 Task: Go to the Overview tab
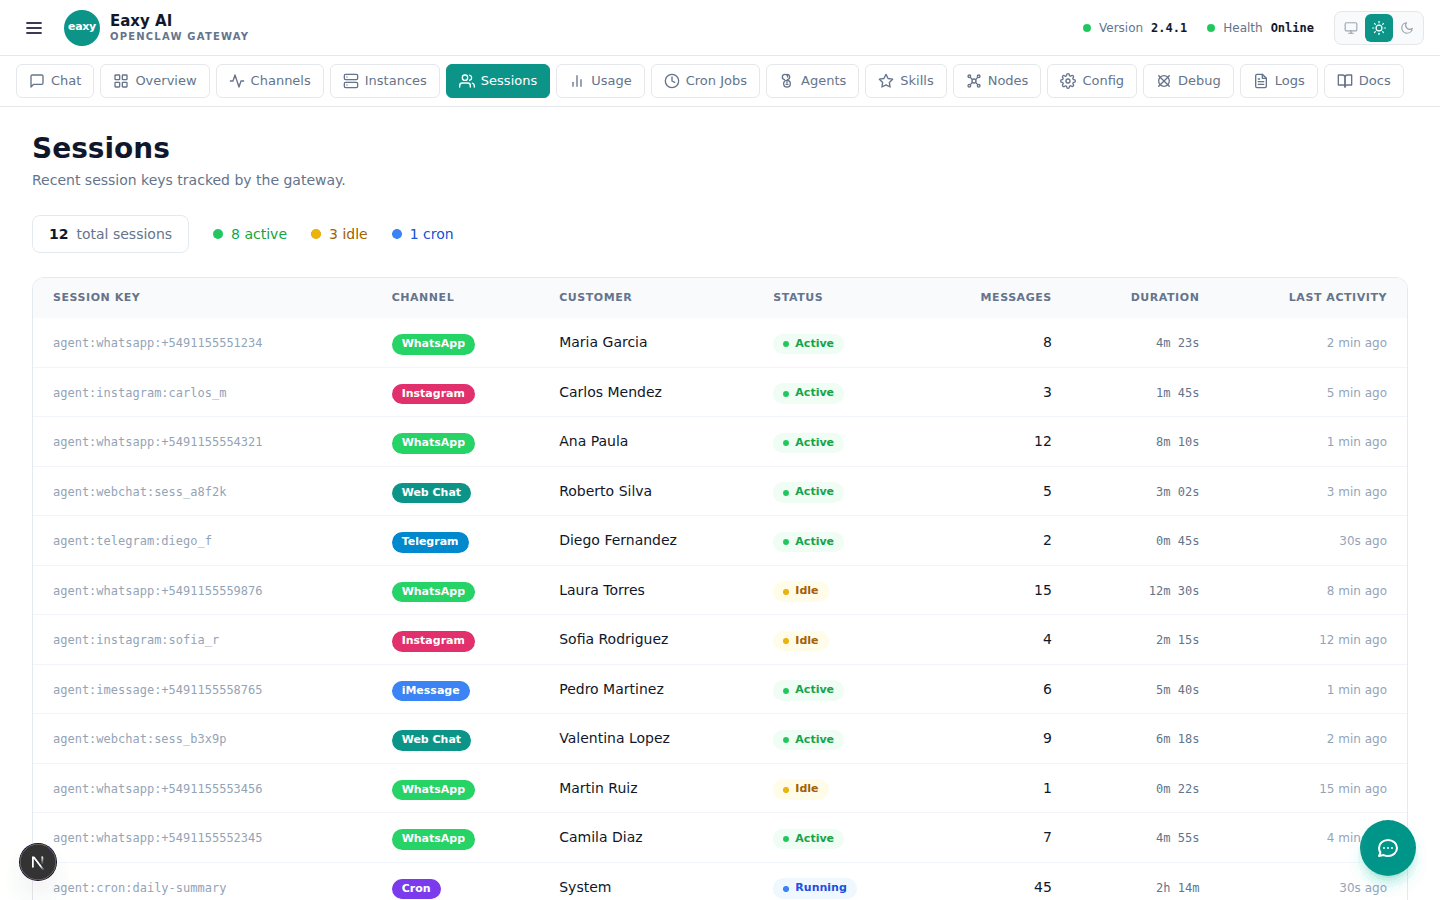tap(155, 81)
